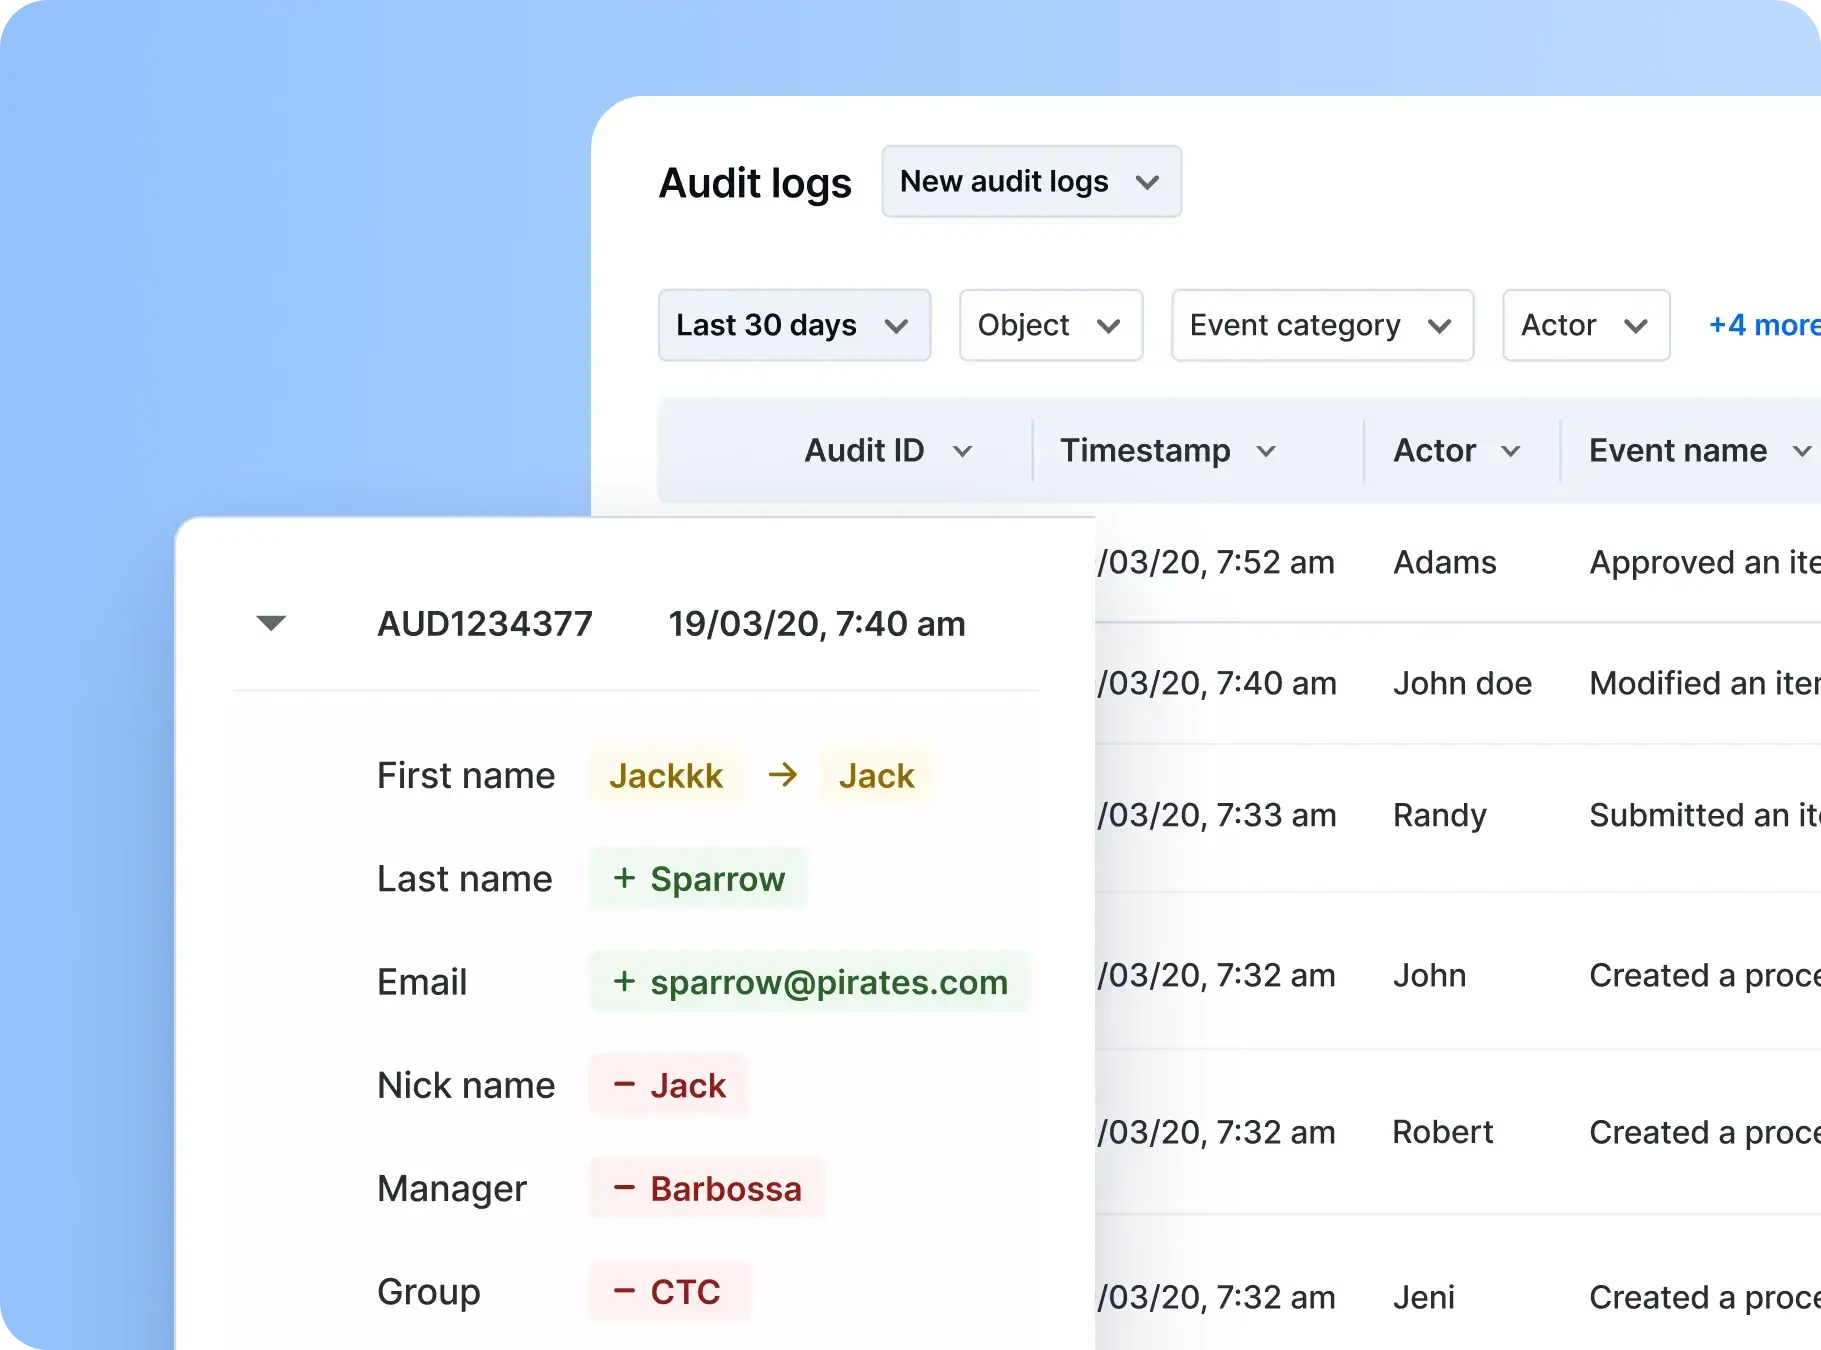Collapse the AUD1234377 audit detail panel

[271, 622]
